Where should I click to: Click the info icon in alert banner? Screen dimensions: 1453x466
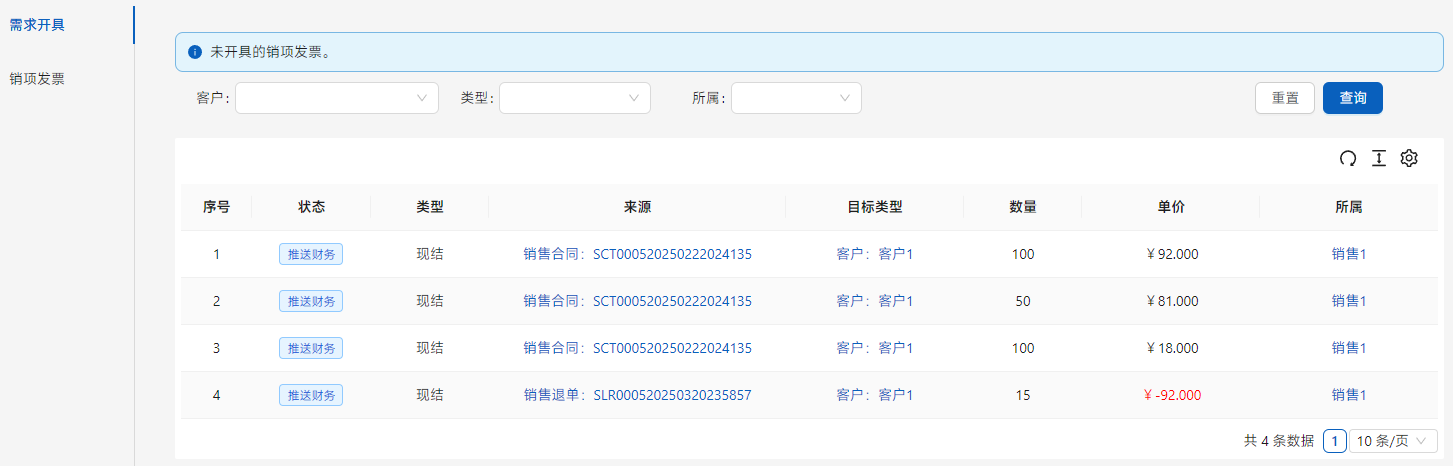195,52
